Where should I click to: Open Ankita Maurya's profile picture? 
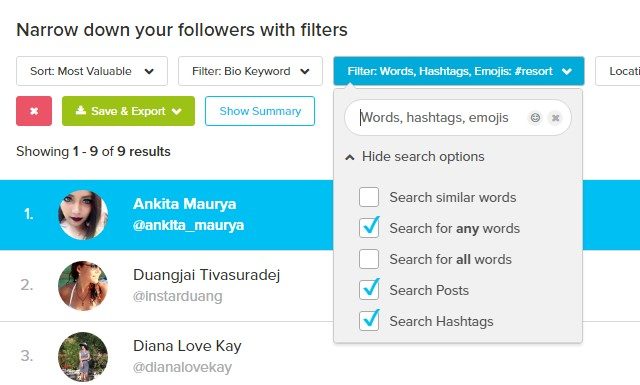tap(83, 214)
